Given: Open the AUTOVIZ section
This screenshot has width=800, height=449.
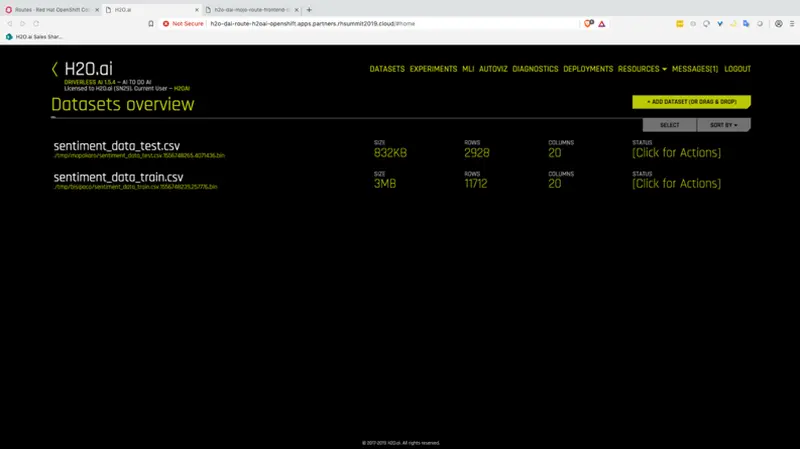Looking at the screenshot, I should coord(493,69).
